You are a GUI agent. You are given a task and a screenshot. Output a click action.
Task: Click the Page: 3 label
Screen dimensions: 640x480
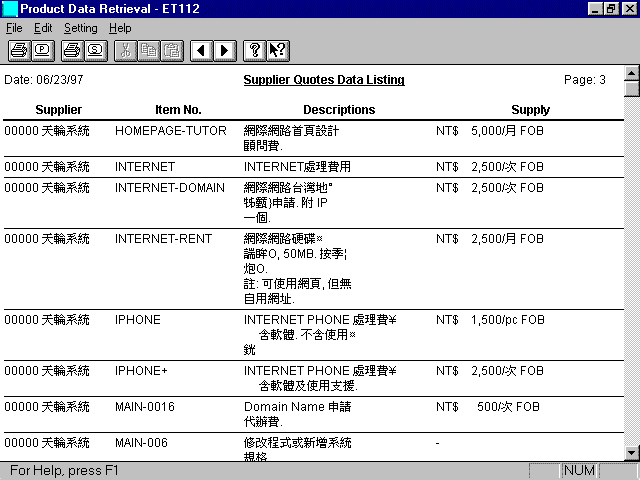(584, 80)
